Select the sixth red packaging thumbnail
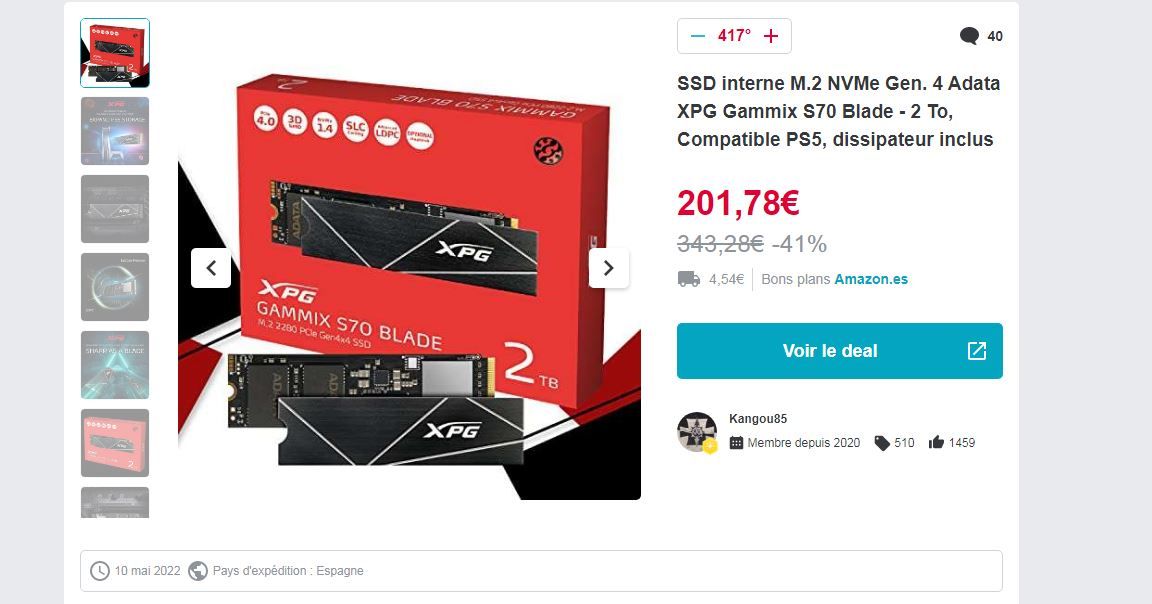This screenshot has height=604, width=1152. [x=115, y=443]
